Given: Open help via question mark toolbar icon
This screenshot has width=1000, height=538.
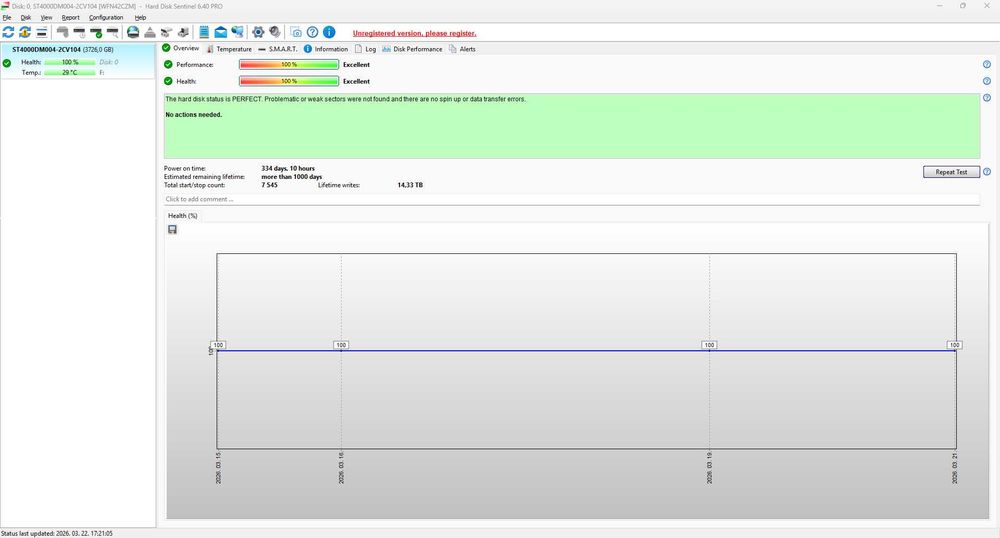Looking at the screenshot, I should tap(312, 32).
